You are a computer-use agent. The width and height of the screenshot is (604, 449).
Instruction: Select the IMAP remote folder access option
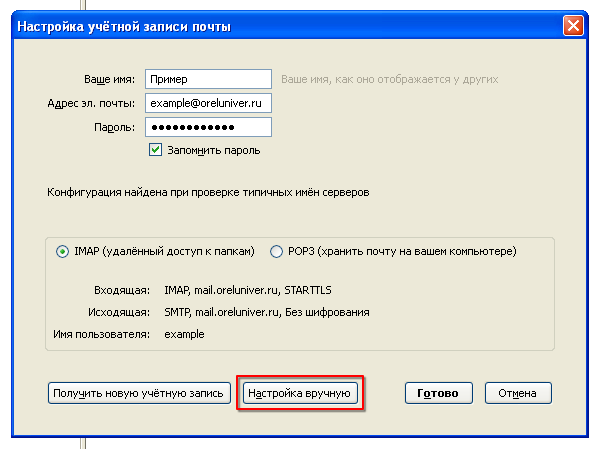pyautogui.click(x=63, y=251)
